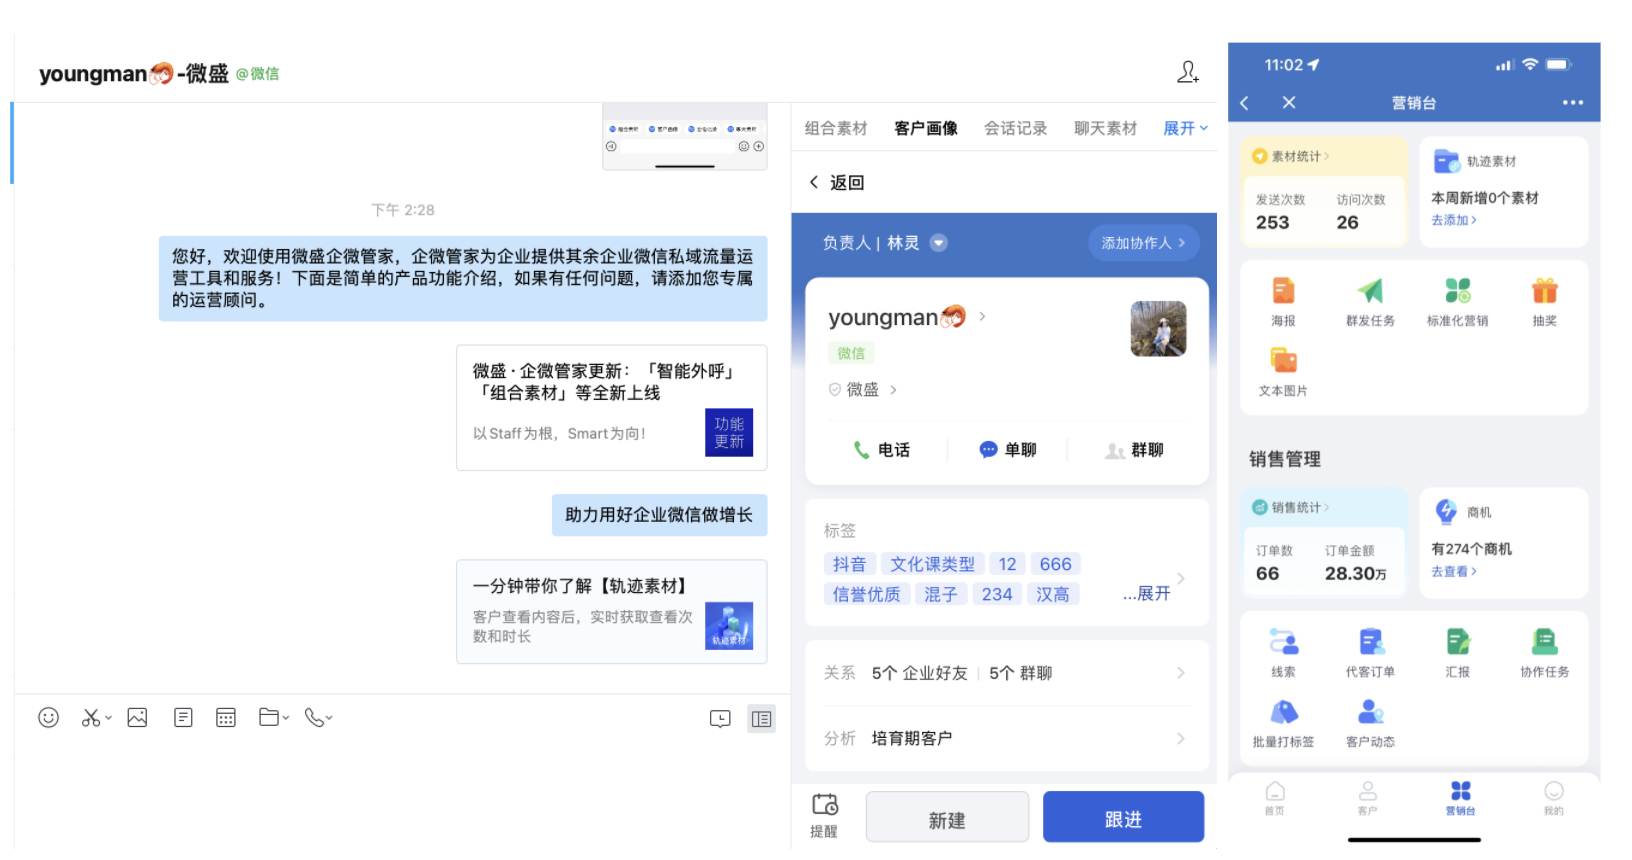
Task: Click the add contact icon in chat header
Action: point(1187,72)
